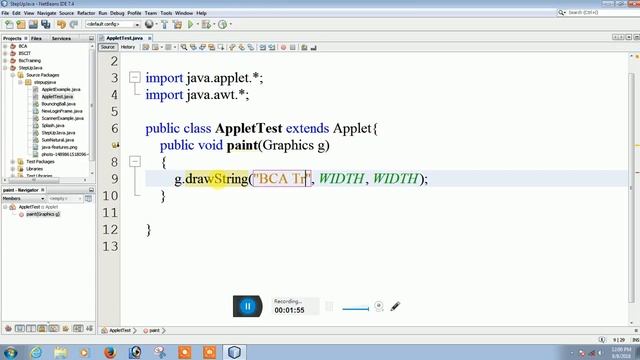Pause the screen recording
The height and width of the screenshot is (360, 640).
[247, 306]
